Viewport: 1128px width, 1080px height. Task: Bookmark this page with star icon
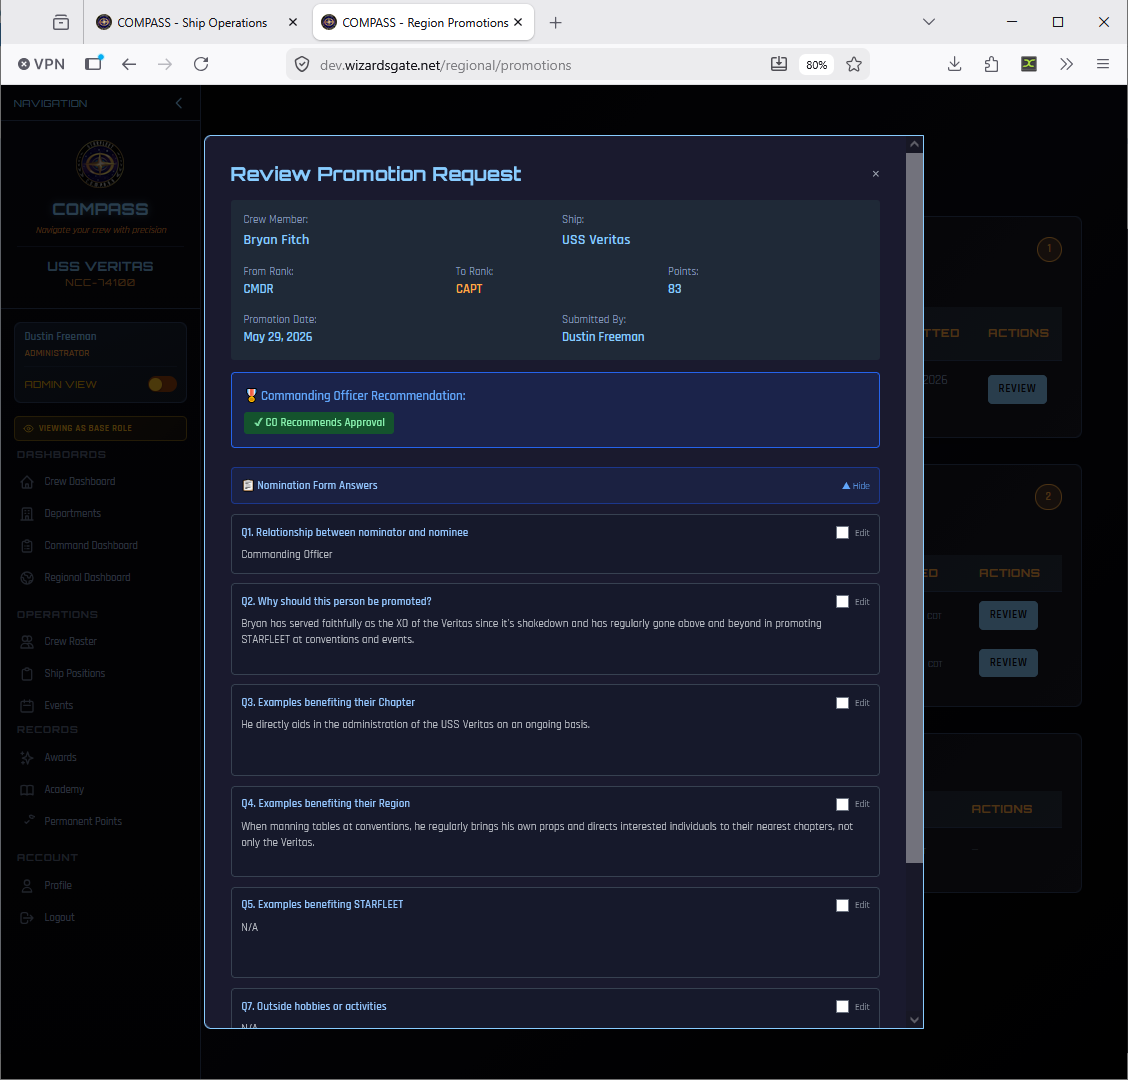tap(854, 65)
